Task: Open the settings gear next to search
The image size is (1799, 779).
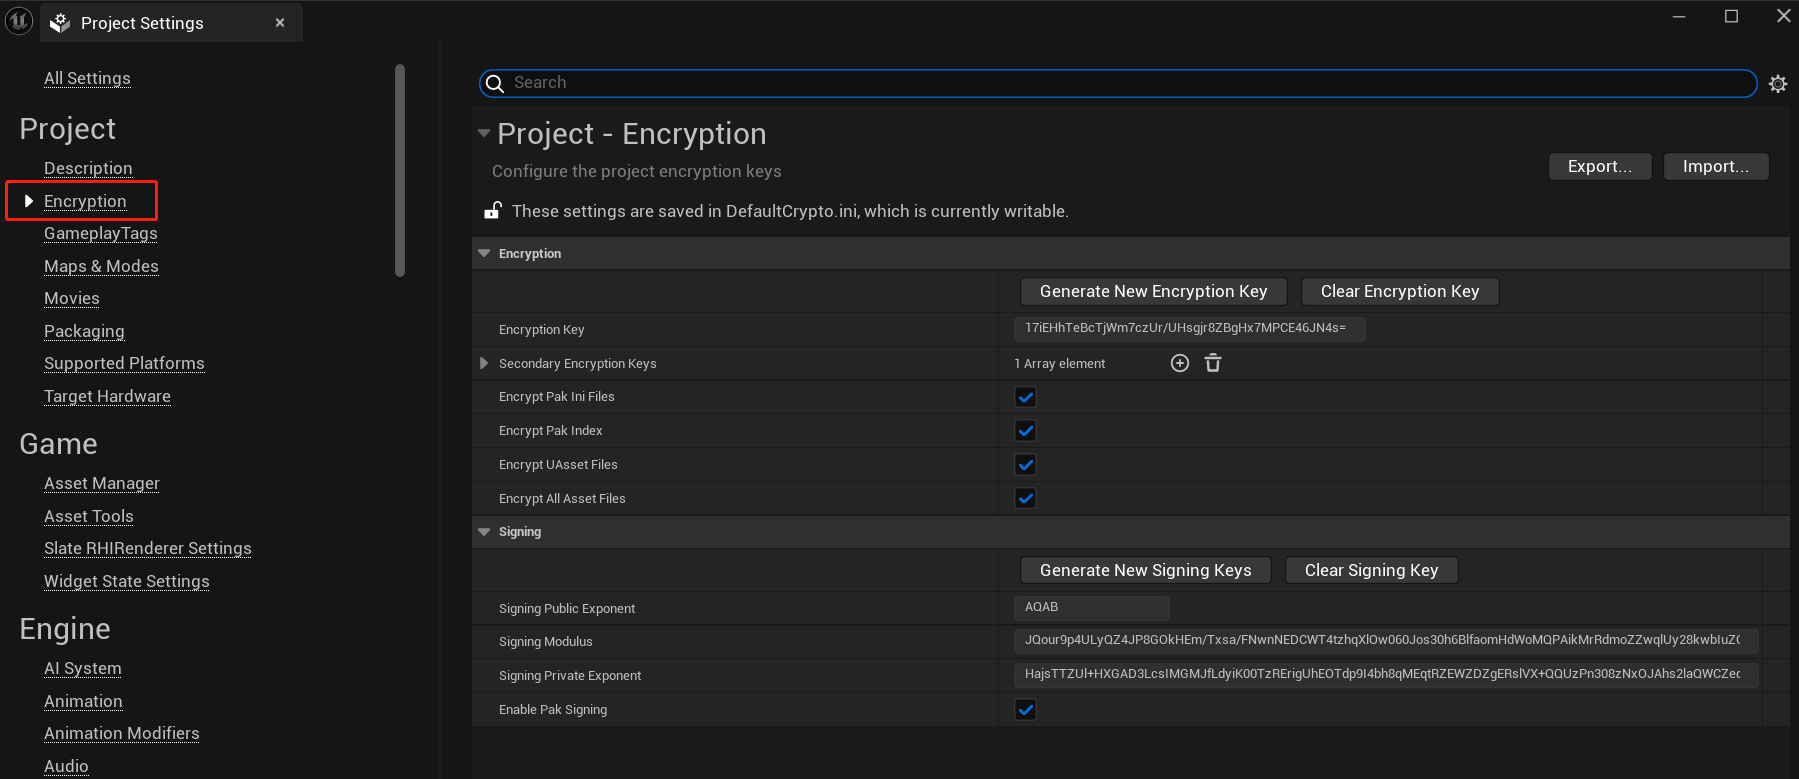Action: click(x=1777, y=84)
